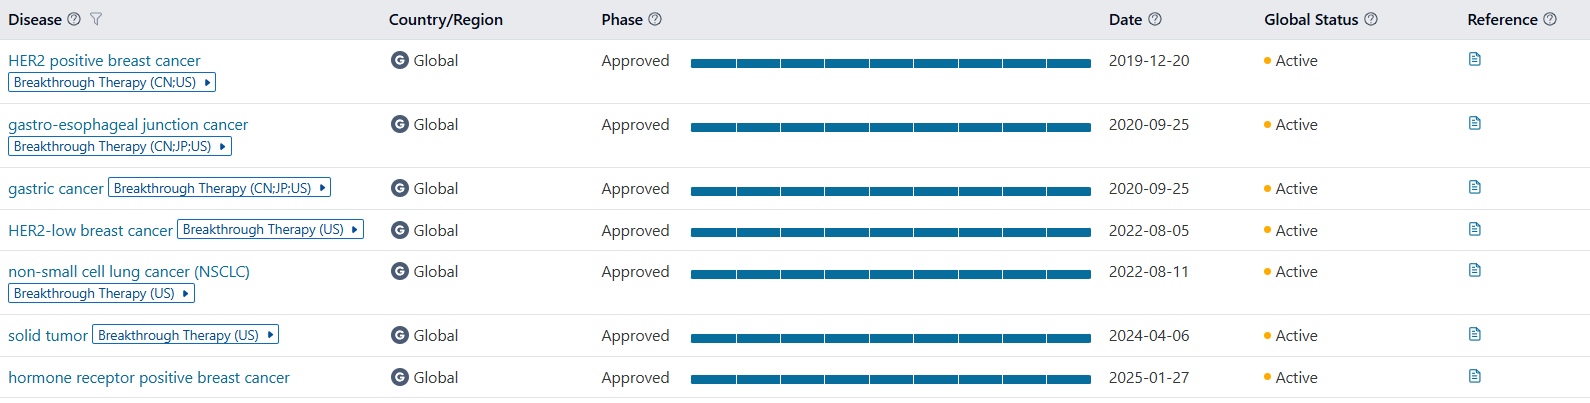Click help icon beside Disease column header
This screenshot has width=1590, height=403.
tap(74, 19)
